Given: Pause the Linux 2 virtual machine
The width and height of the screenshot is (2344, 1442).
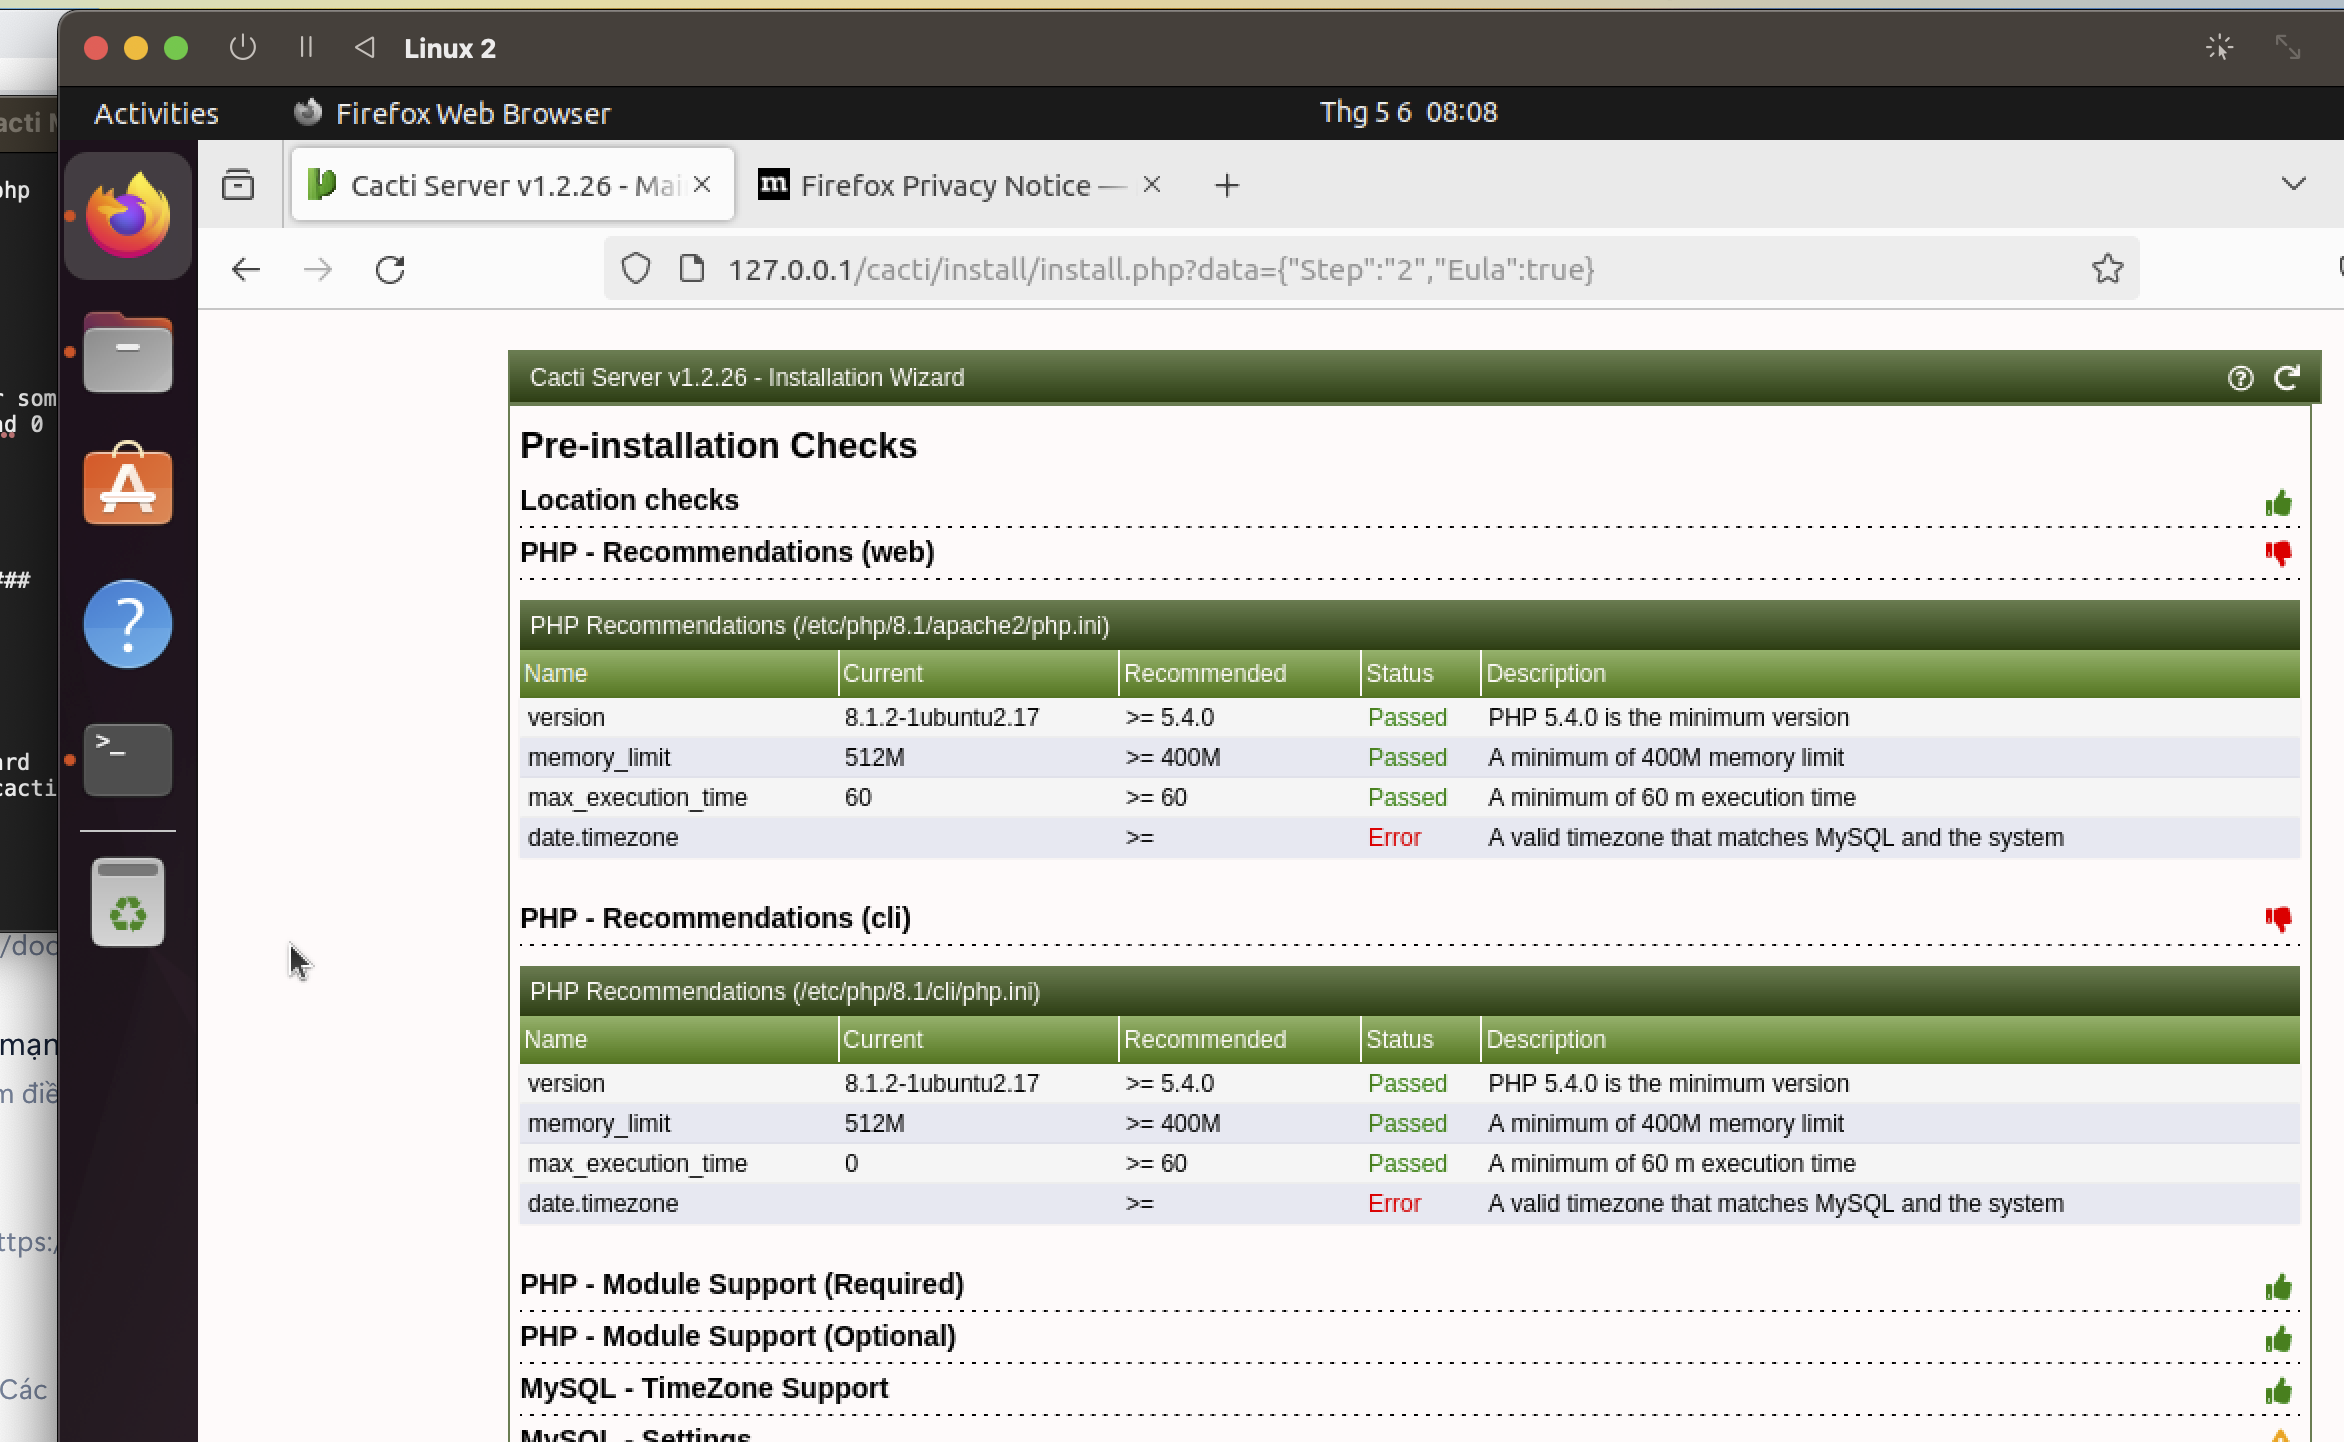Looking at the screenshot, I should coord(306,47).
